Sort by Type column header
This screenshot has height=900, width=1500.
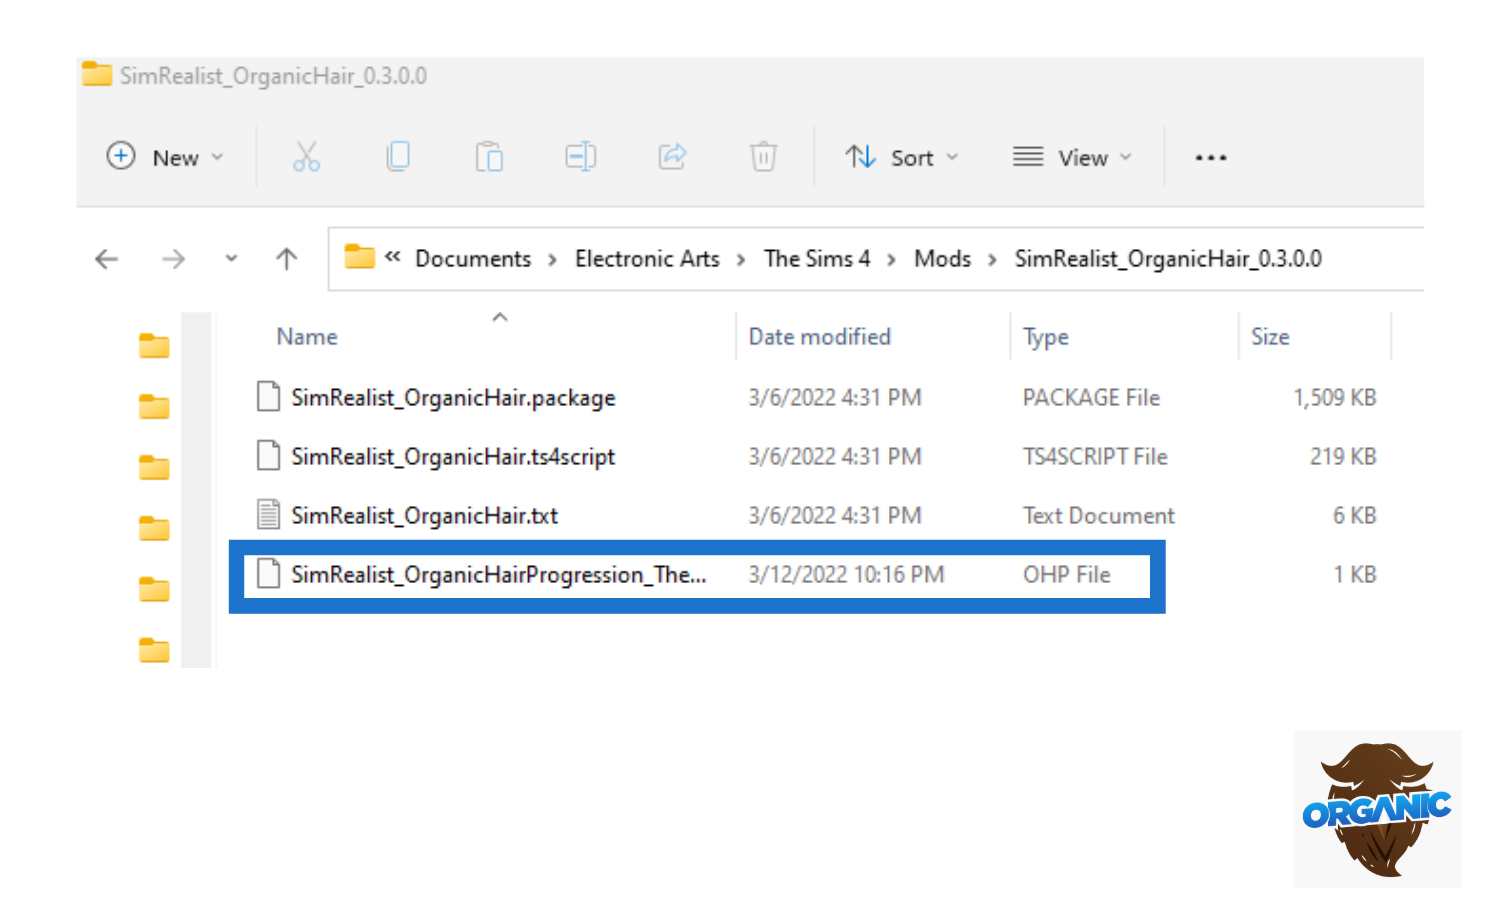(1045, 338)
